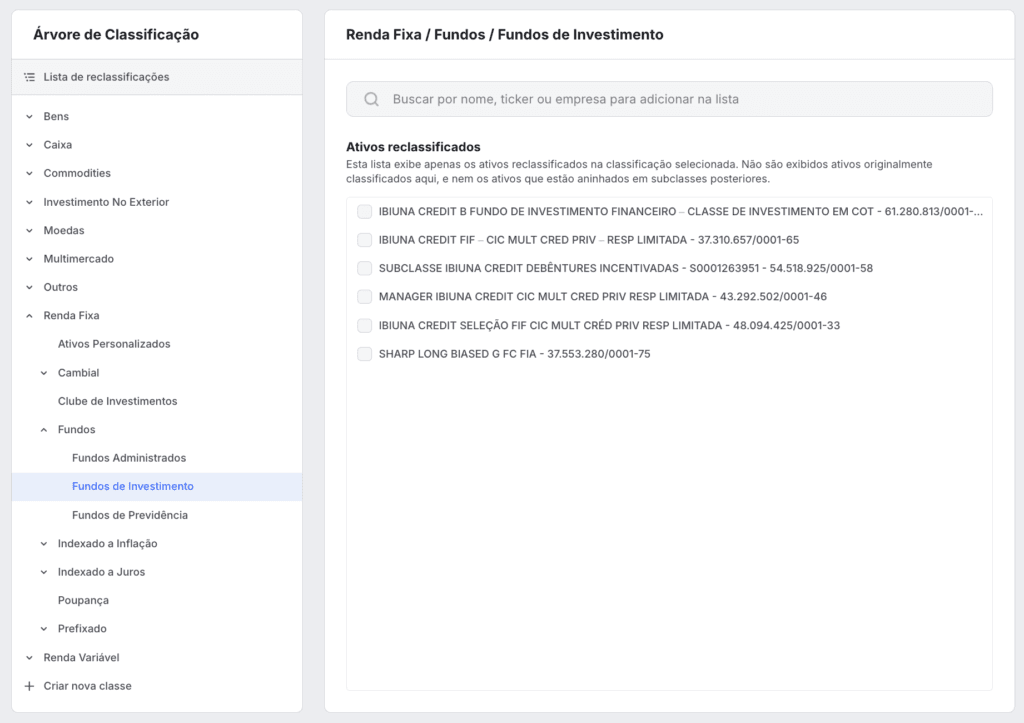1024x723 pixels.
Task: Click the reclassification list icon
Action: tap(29, 77)
